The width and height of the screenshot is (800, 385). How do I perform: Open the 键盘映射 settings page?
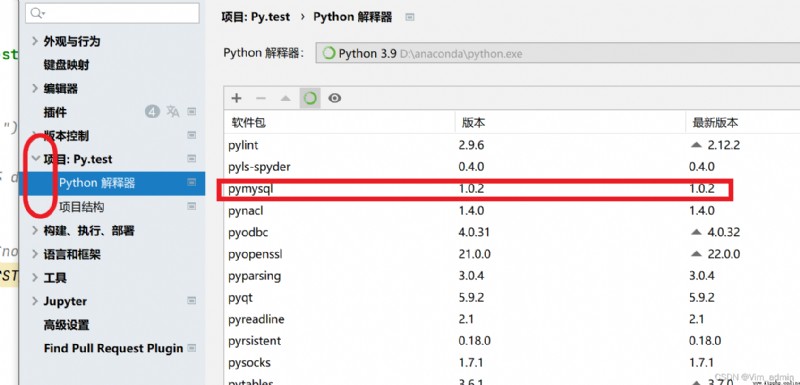66,65
